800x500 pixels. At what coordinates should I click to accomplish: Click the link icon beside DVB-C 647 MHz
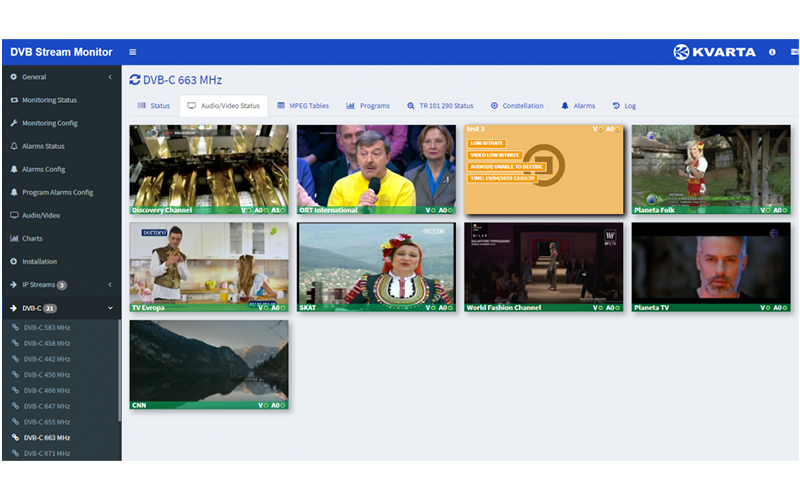coord(15,406)
